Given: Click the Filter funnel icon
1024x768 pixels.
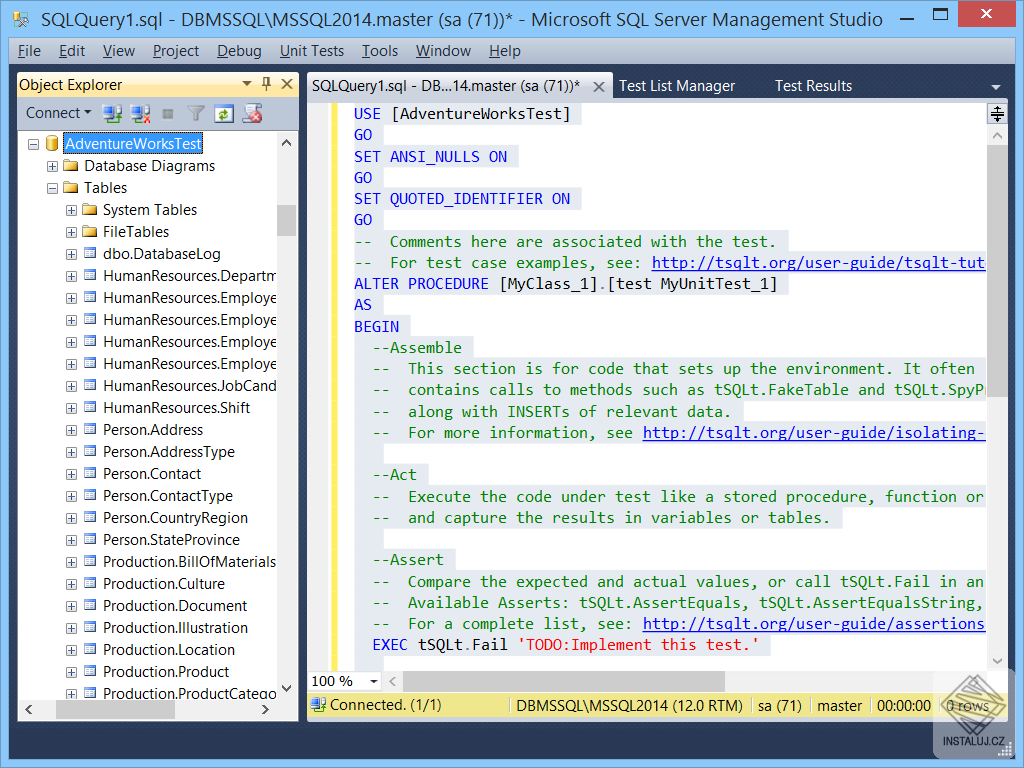Looking at the screenshot, I should [196, 114].
